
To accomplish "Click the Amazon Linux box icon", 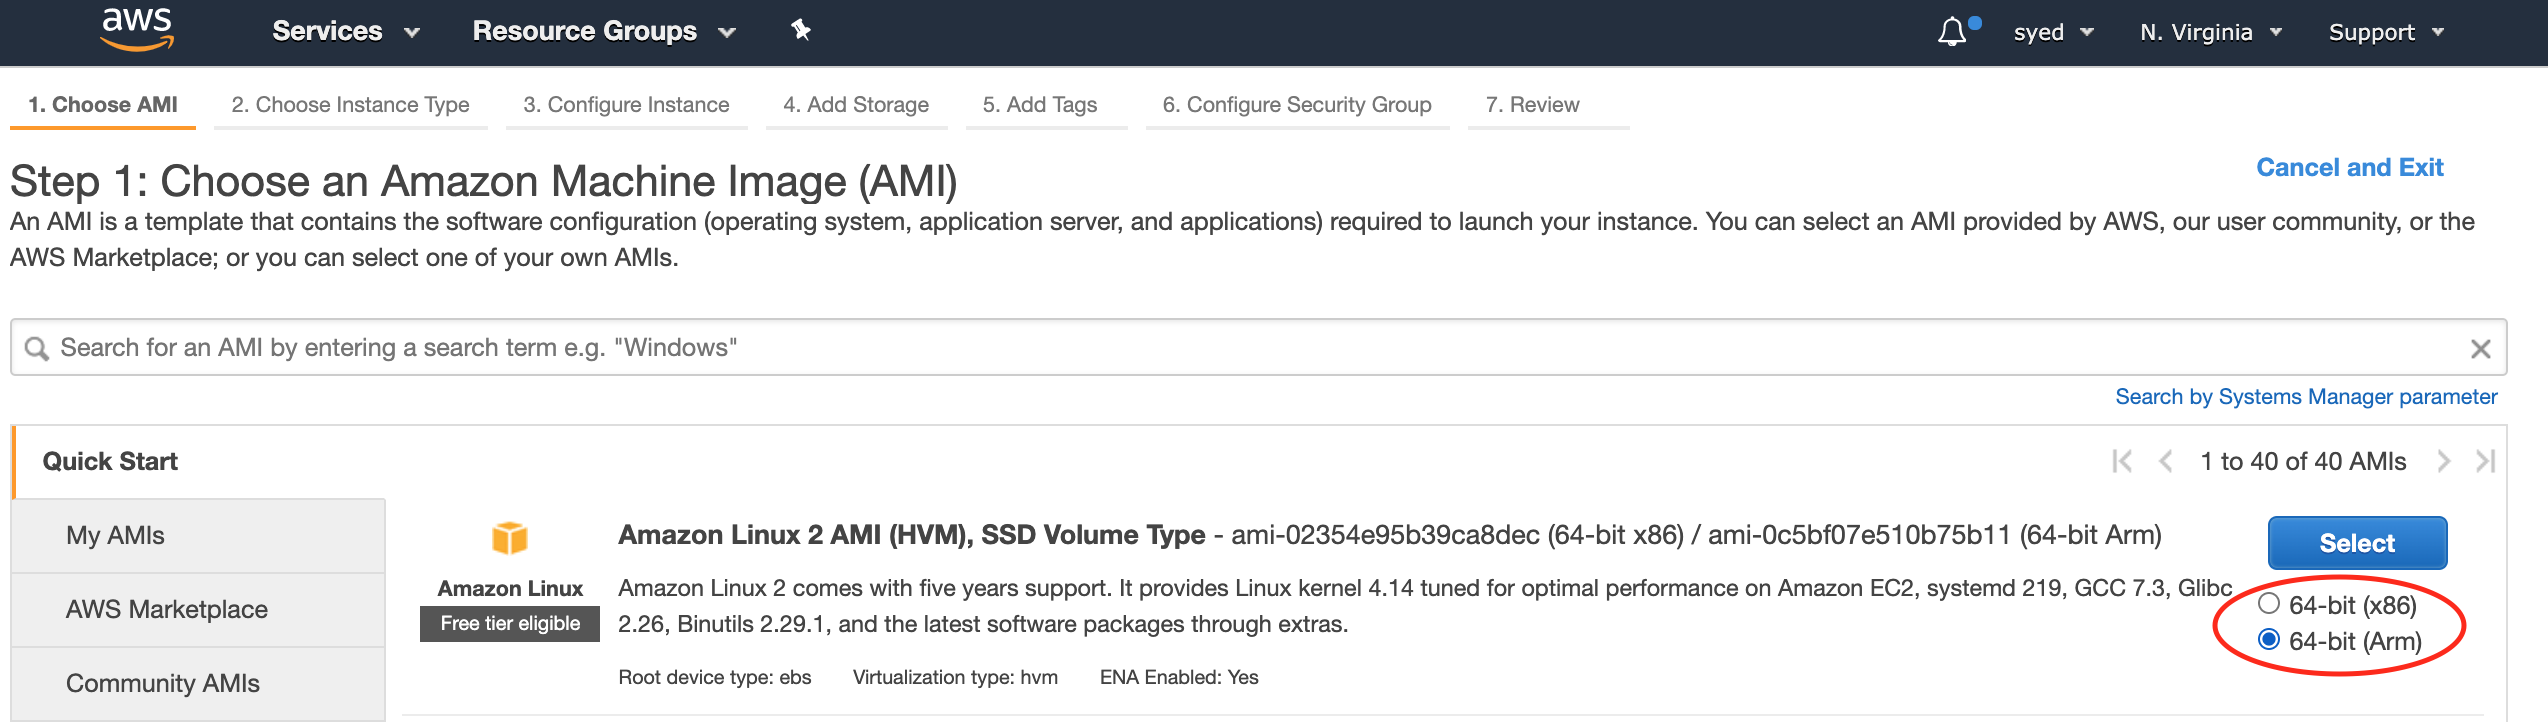I will [x=510, y=538].
